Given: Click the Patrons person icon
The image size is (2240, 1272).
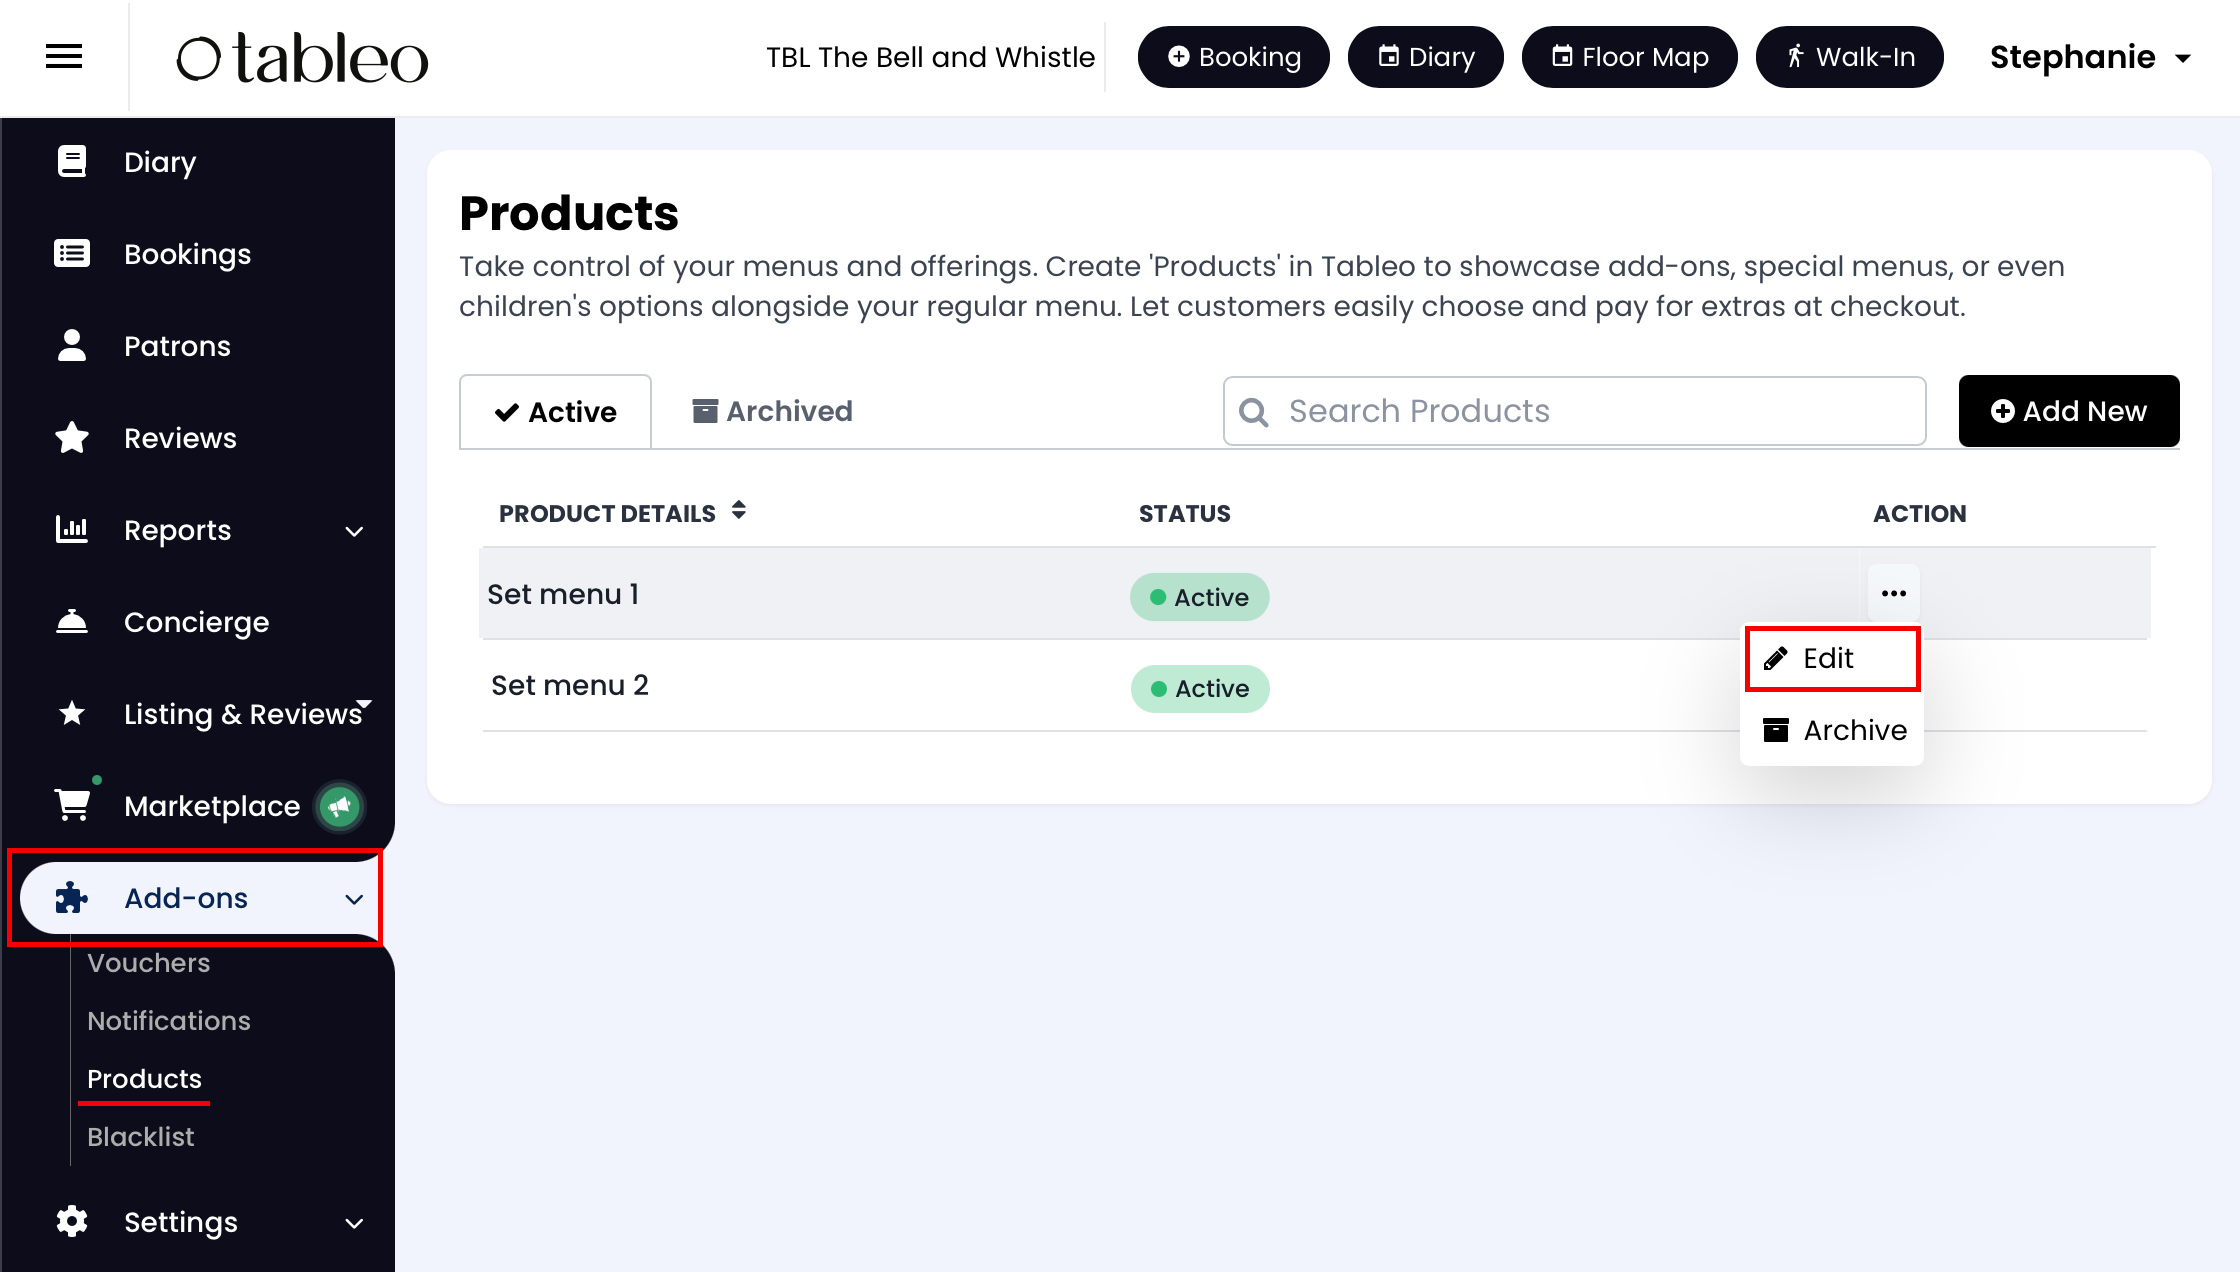Looking at the screenshot, I should [72, 345].
